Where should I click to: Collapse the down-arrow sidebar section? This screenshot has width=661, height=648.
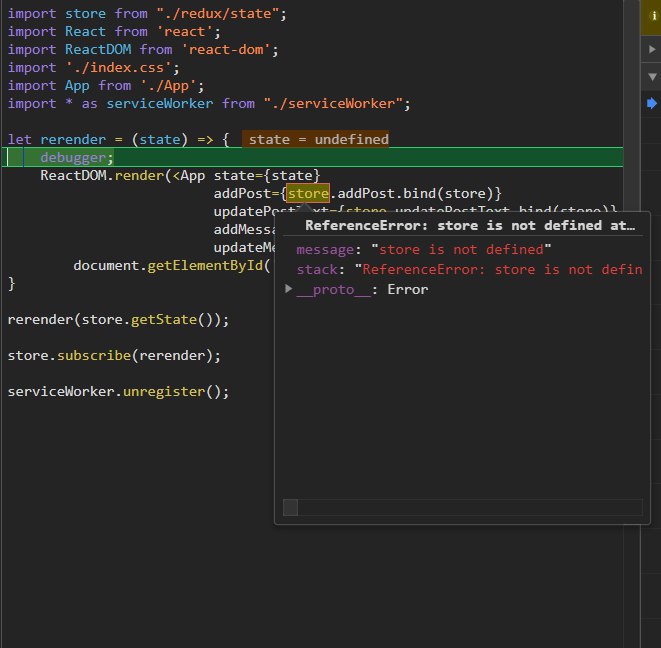click(653, 76)
